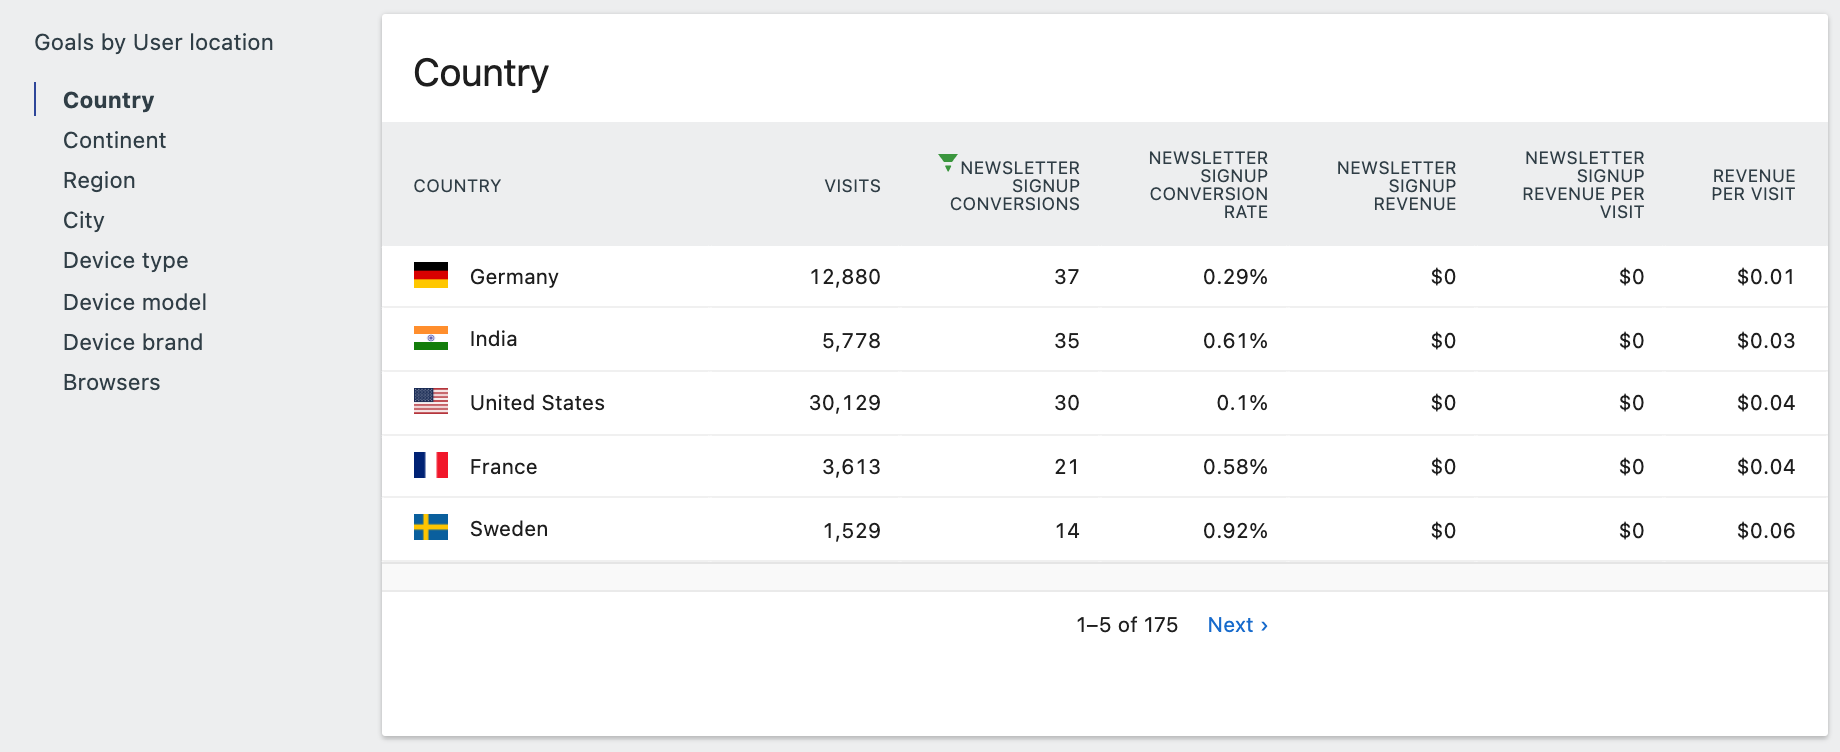Go to the Next results page
Viewport: 1840px width, 752px height.
(1237, 625)
